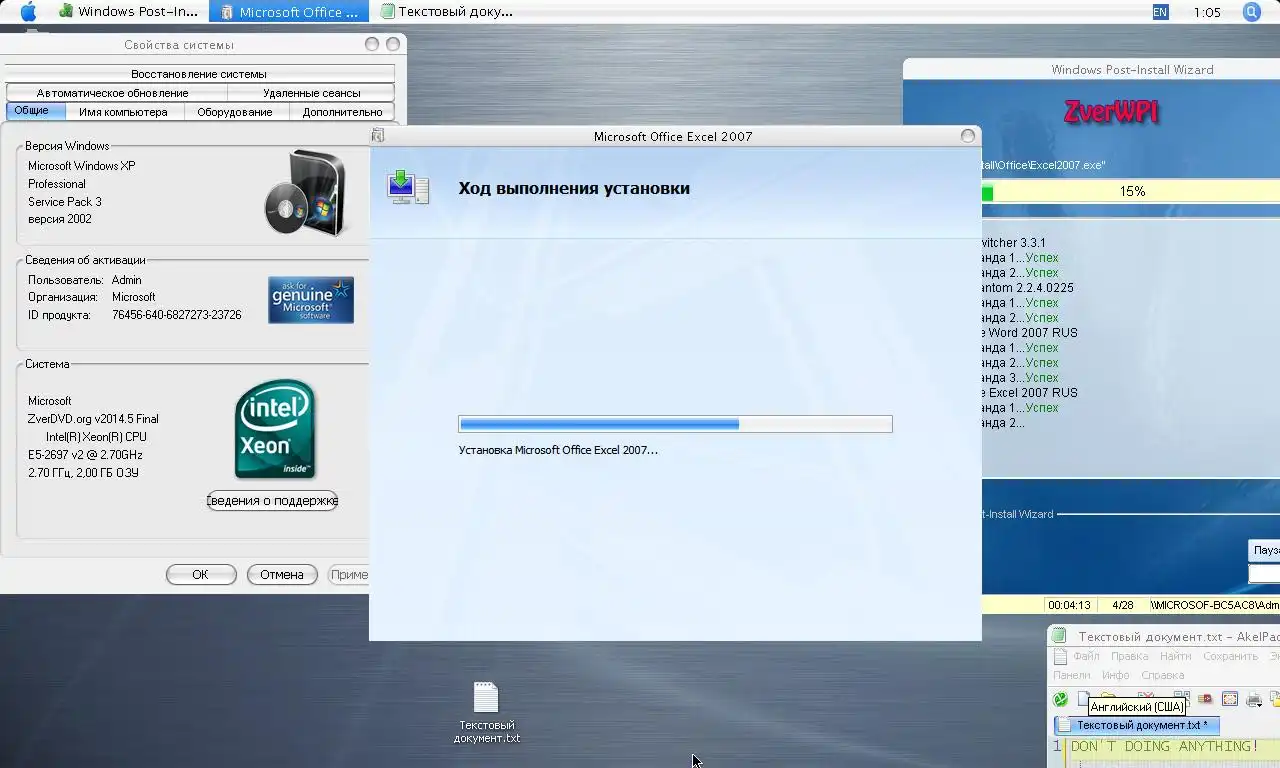Open the Восстановление системы tab
1280x768 pixels.
(x=199, y=74)
